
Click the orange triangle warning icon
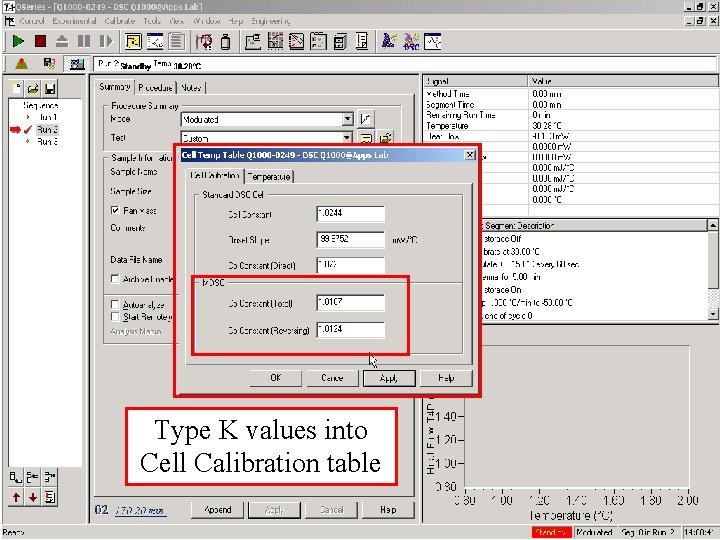pos(22,64)
